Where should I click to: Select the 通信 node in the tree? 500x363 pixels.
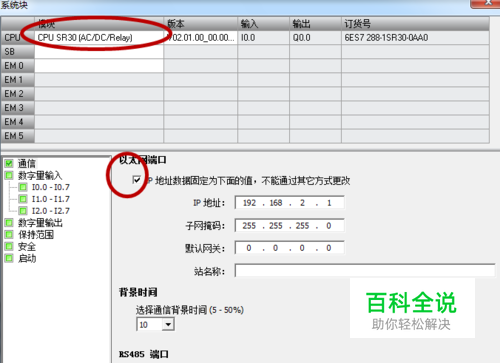click(27, 164)
